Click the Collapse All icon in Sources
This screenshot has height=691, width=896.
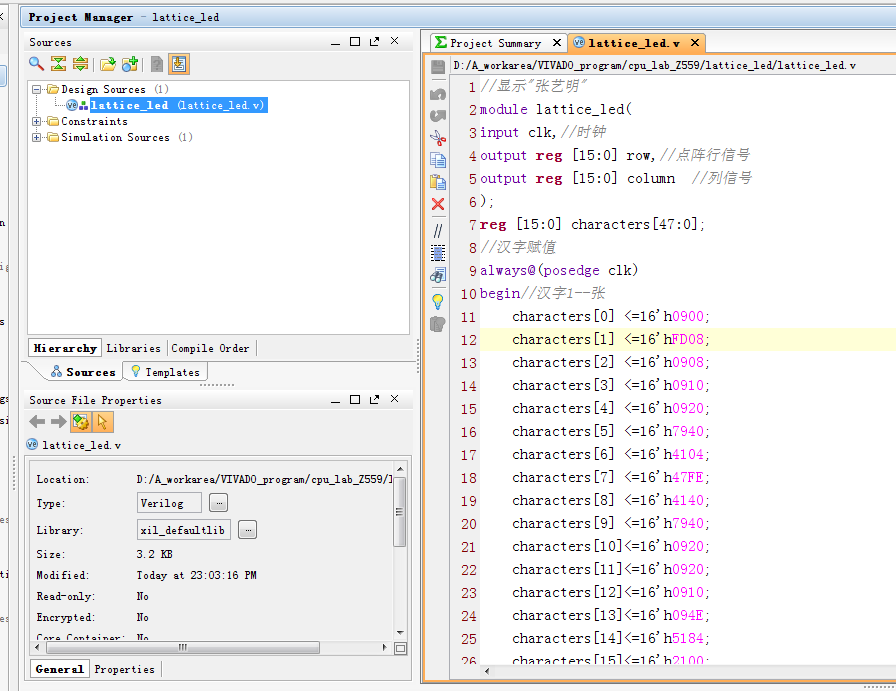[x=58, y=64]
